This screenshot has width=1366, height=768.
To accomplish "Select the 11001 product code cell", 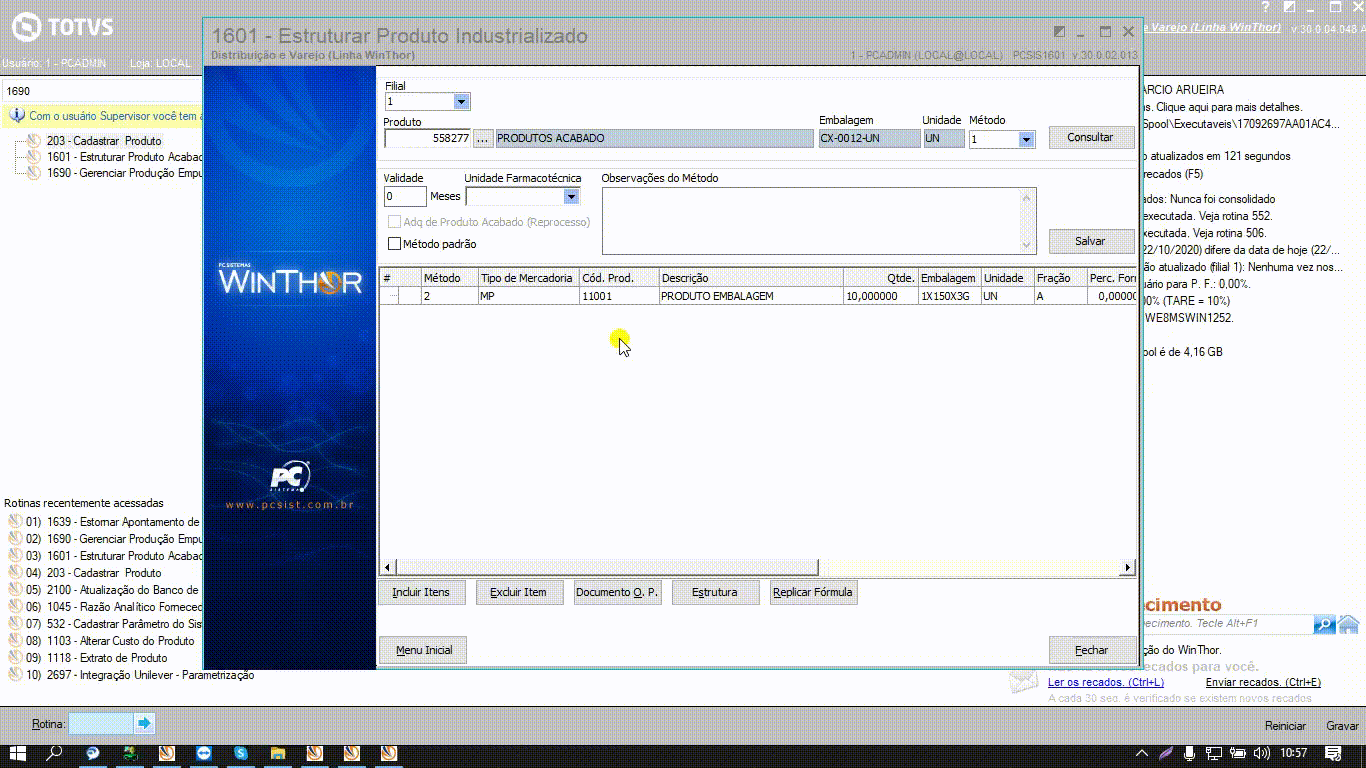I will click(x=619, y=296).
